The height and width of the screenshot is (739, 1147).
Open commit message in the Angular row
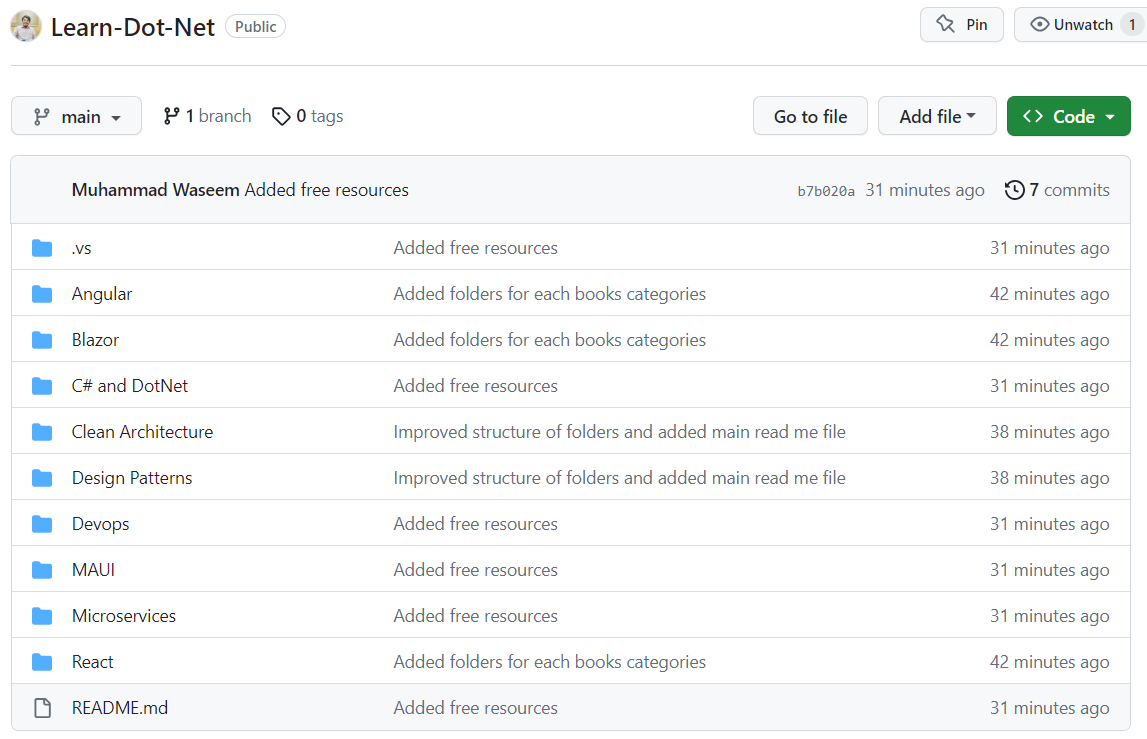549,294
